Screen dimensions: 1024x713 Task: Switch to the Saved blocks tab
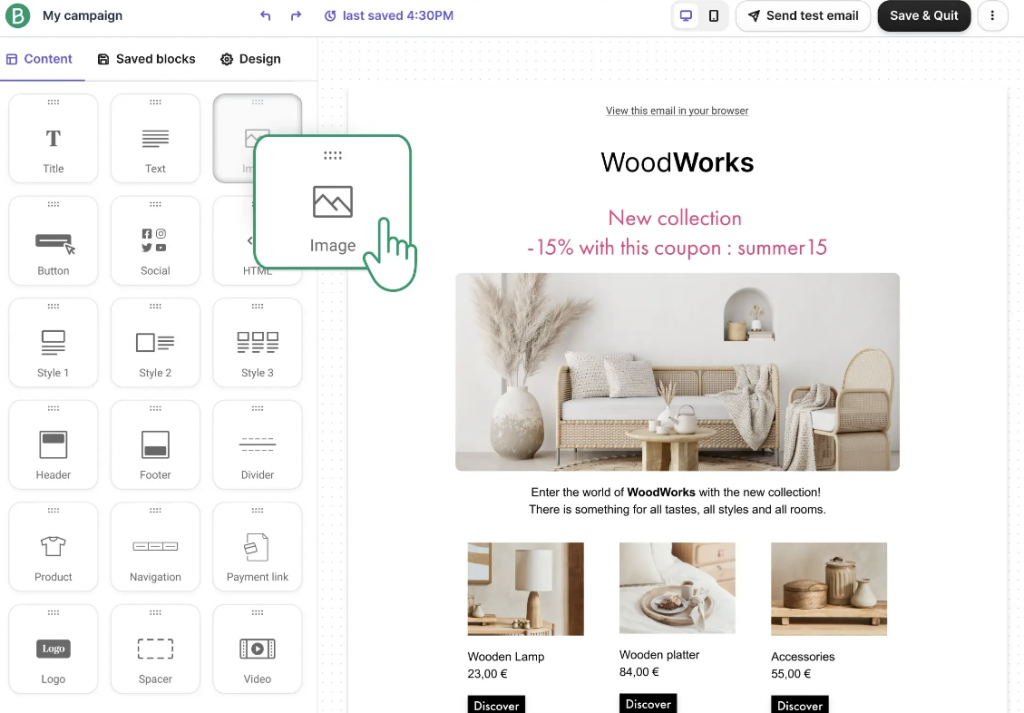click(146, 59)
